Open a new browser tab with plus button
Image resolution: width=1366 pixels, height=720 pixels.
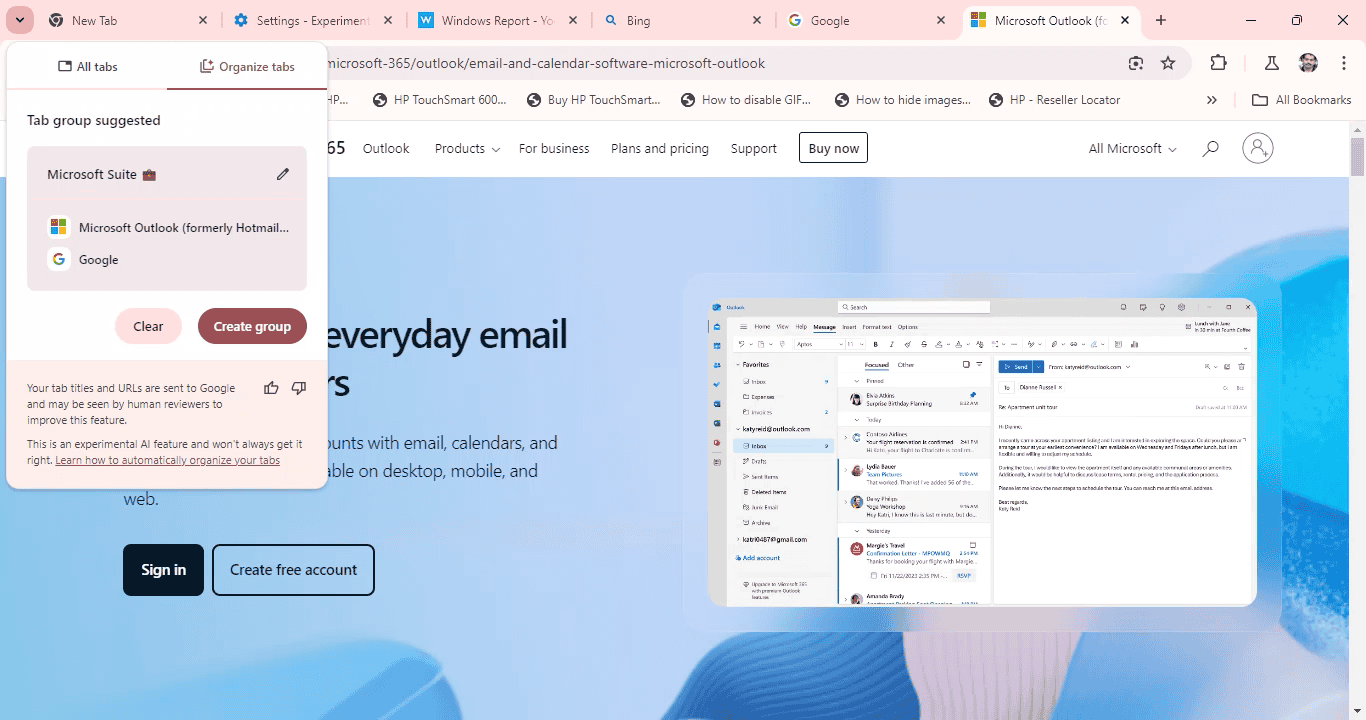(1161, 20)
